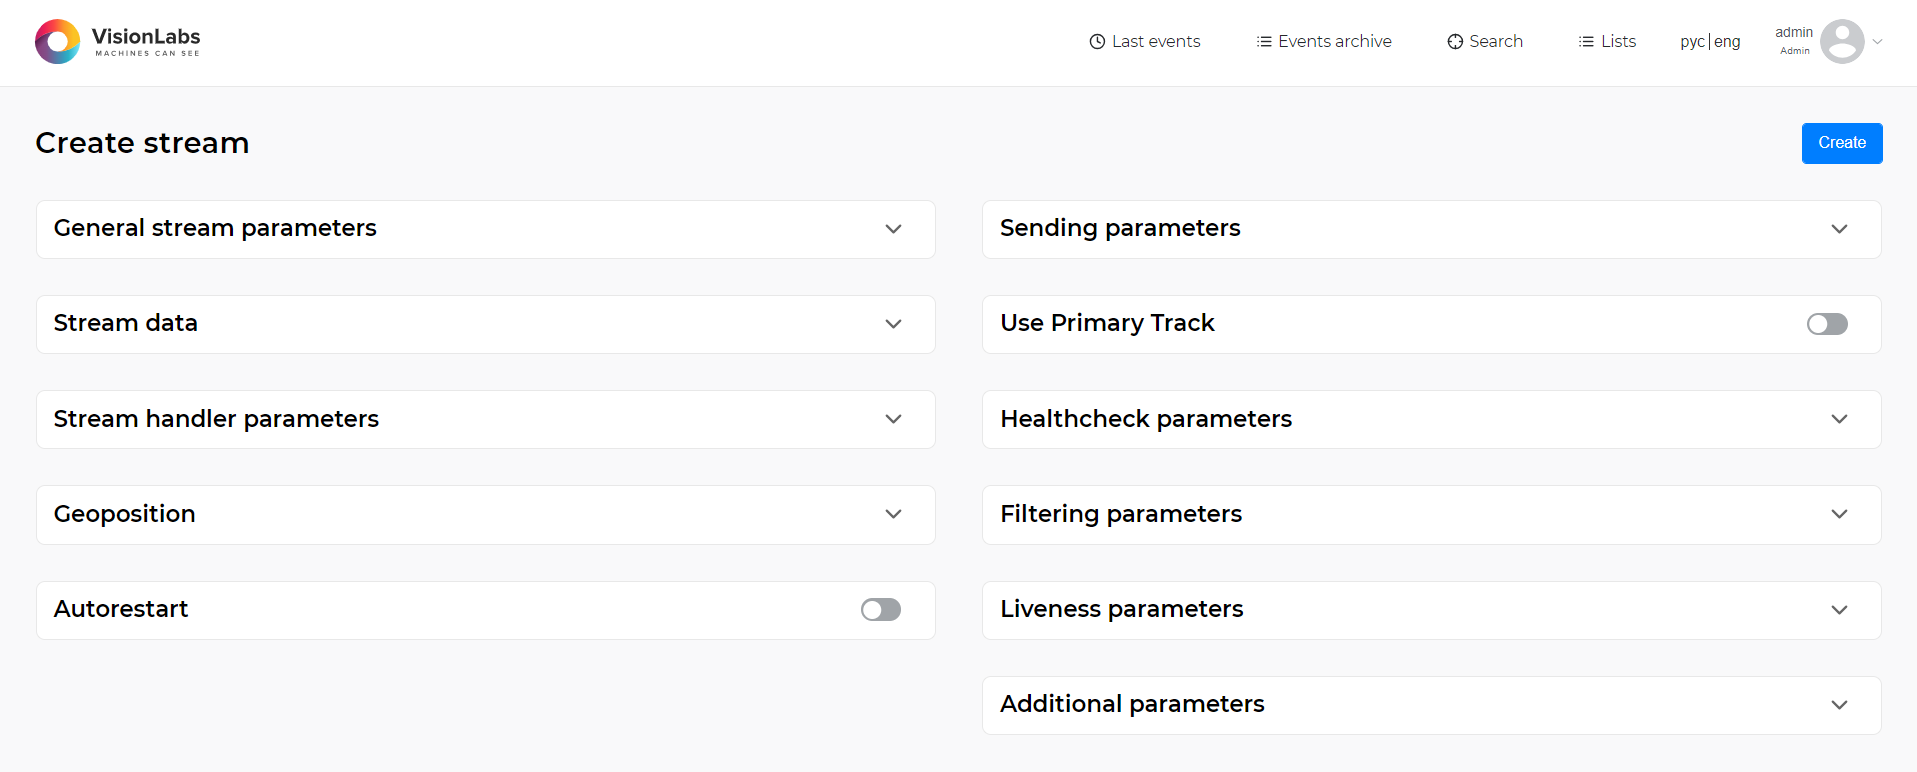Enable the Autorestart toggle

[x=881, y=610]
